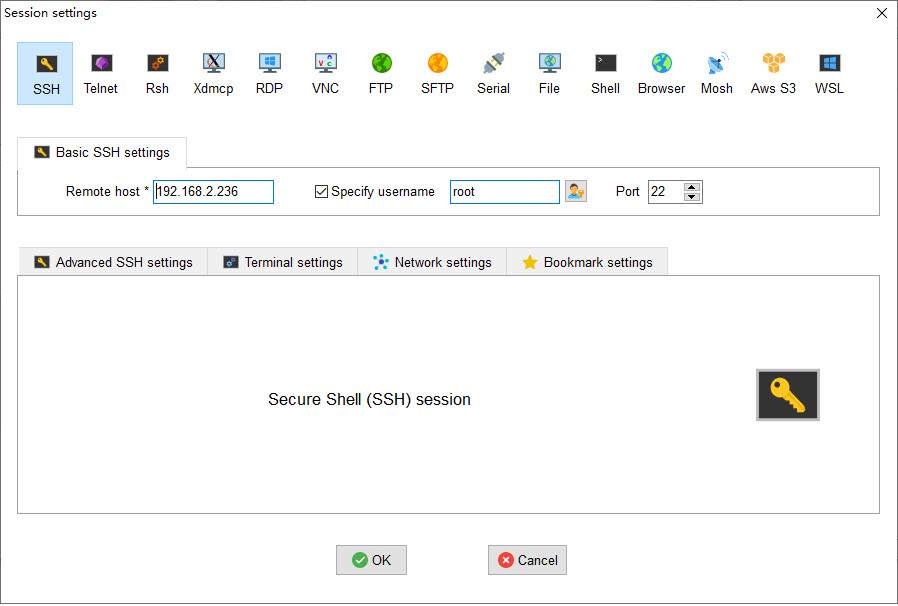Decrease the port number with down arrow
Screen dimensions: 898x606
tap(692, 197)
